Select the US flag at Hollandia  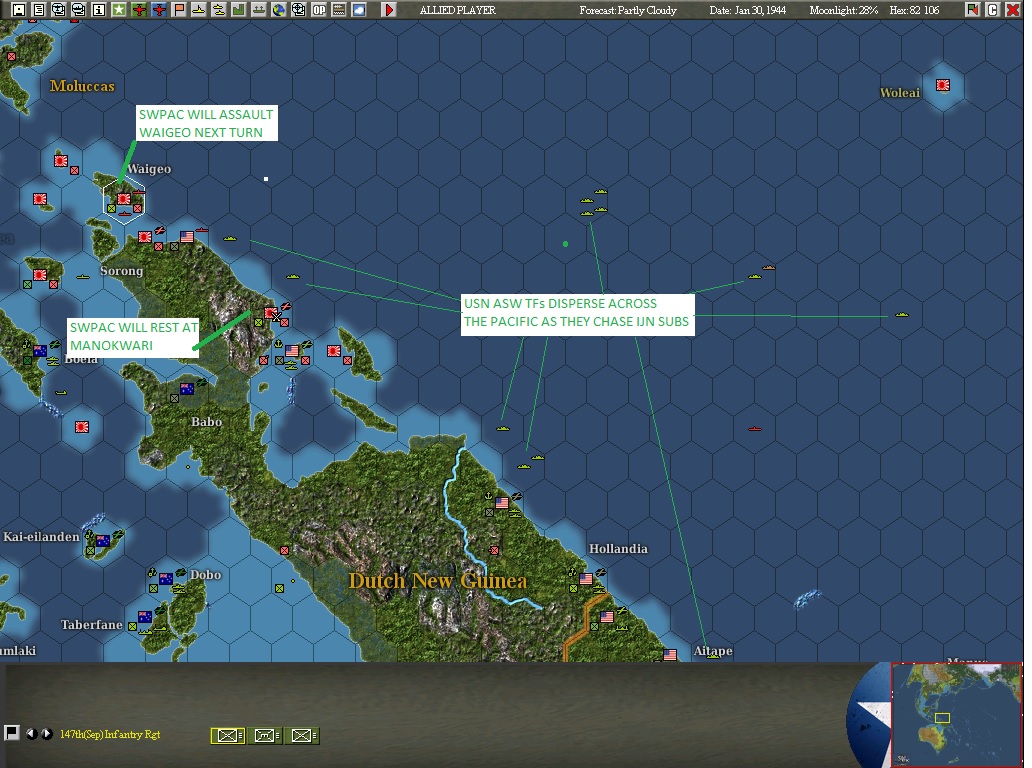point(586,579)
